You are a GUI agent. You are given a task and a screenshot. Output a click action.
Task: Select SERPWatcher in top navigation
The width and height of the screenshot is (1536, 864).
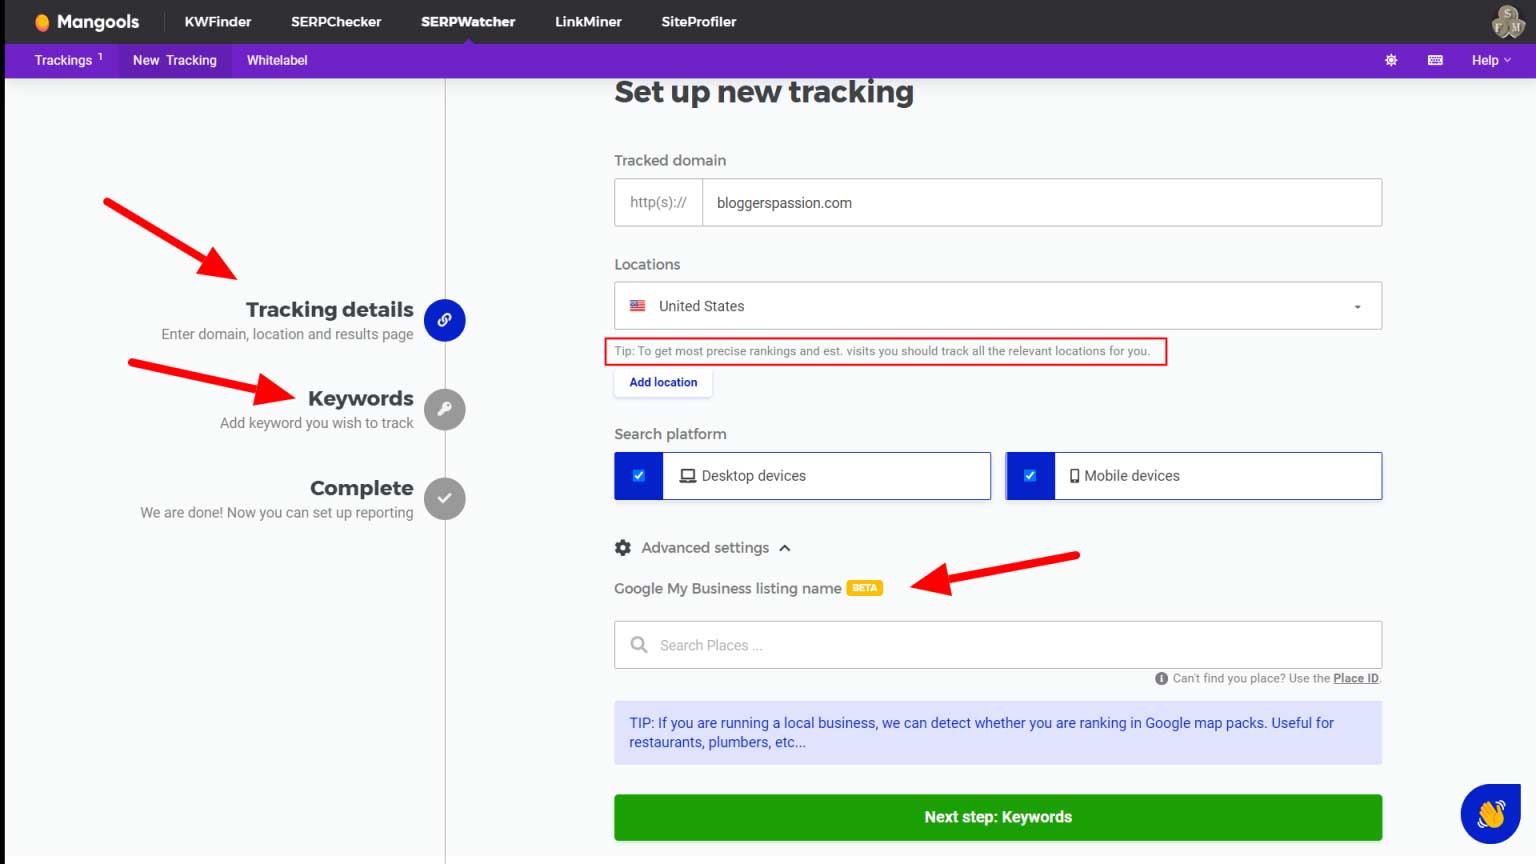click(x=468, y=21)
